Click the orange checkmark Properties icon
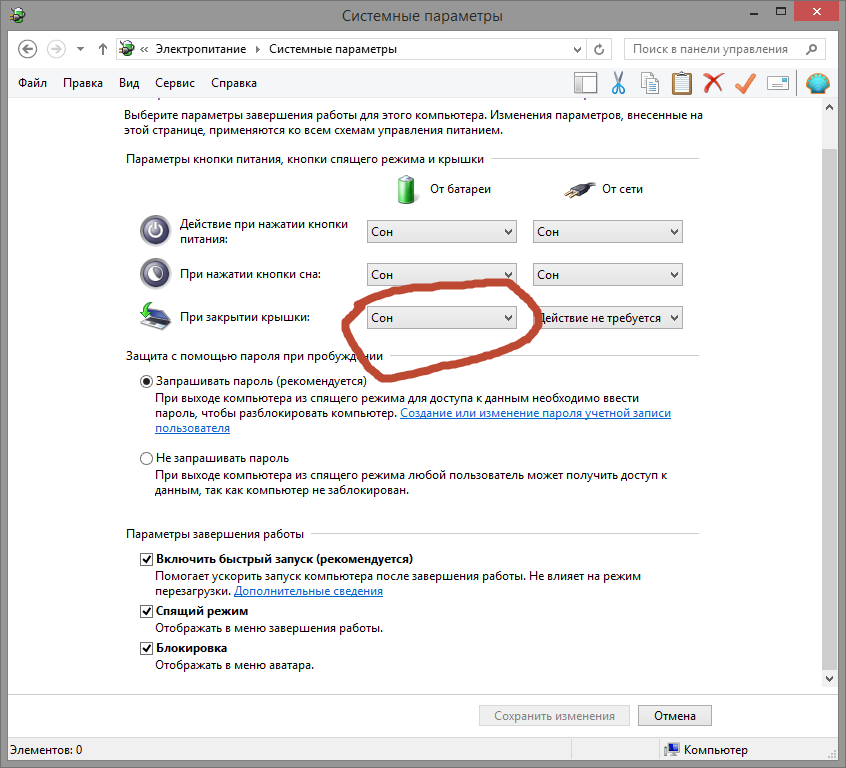 [x=745, y=83]
